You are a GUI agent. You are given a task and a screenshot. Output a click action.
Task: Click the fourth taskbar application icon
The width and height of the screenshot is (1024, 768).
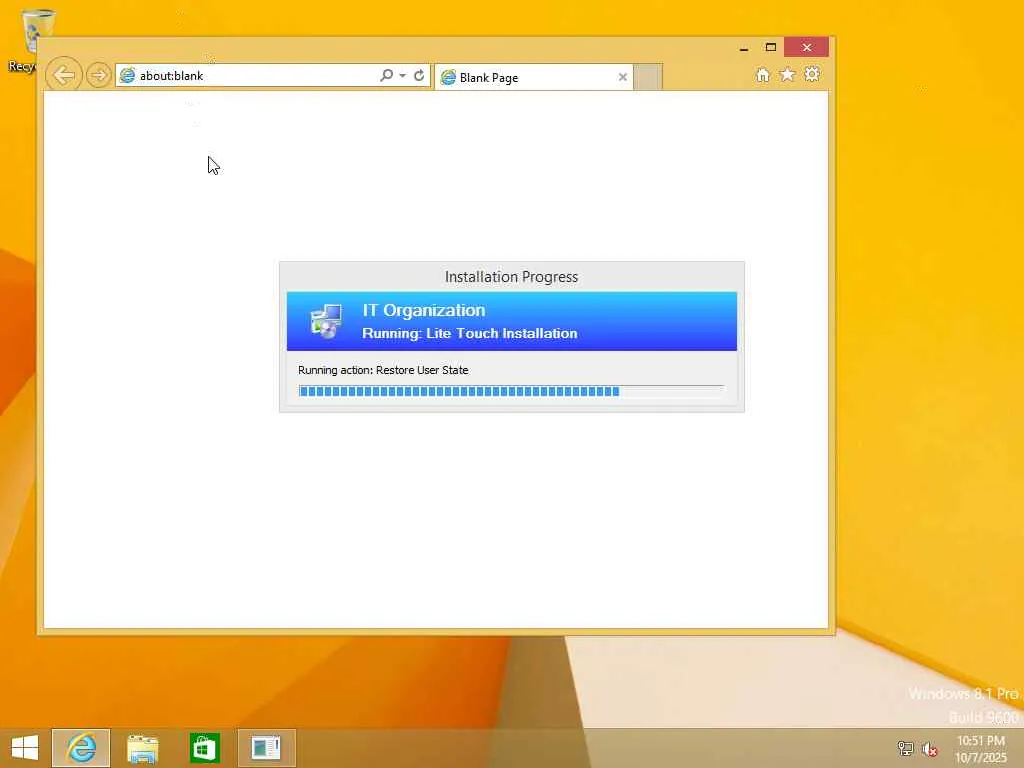[266, 748]
